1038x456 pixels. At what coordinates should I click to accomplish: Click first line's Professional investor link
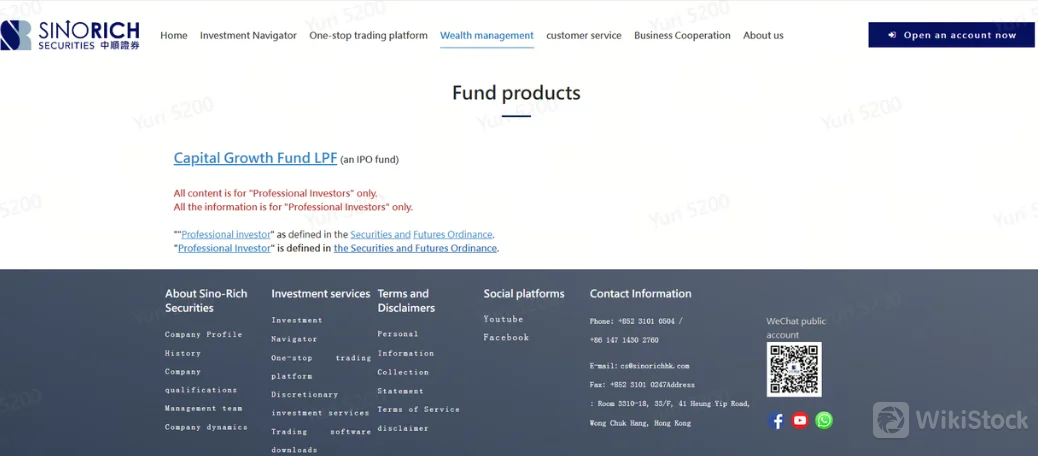point(226,234)
